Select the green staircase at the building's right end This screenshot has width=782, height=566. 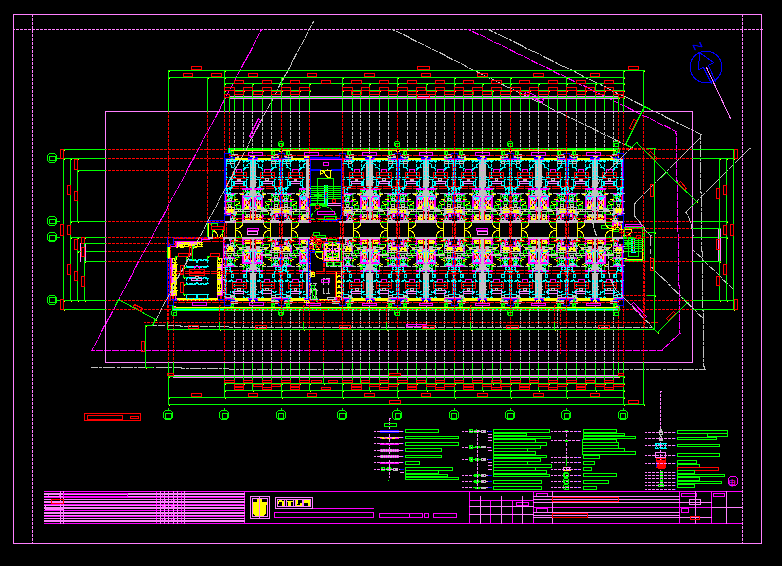(x=635, y=246)
